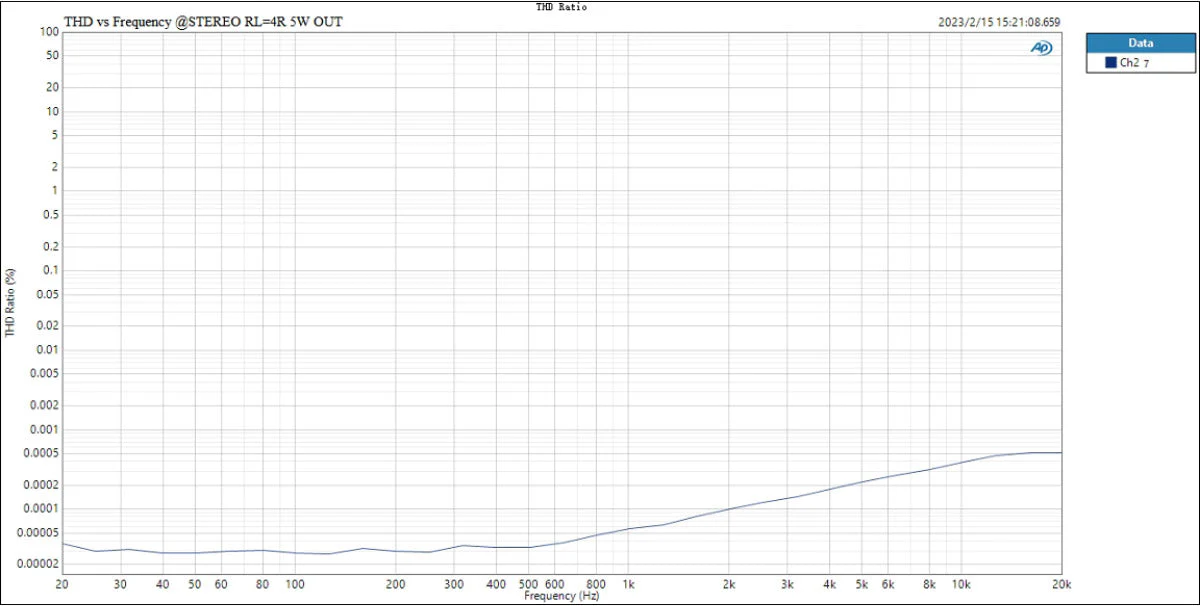Click the Ch2 blue color swatch in legend

1110,62
